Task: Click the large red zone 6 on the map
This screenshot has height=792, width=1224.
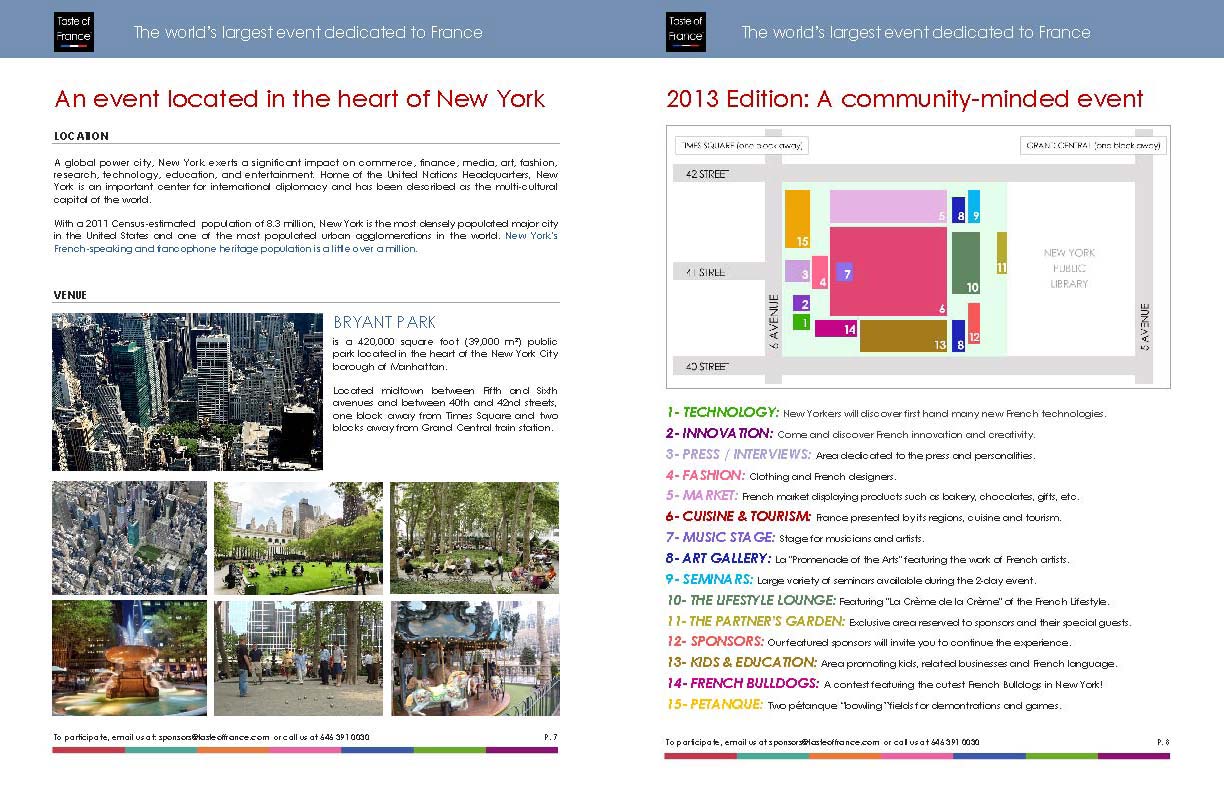Action: (x=888, y=272)
